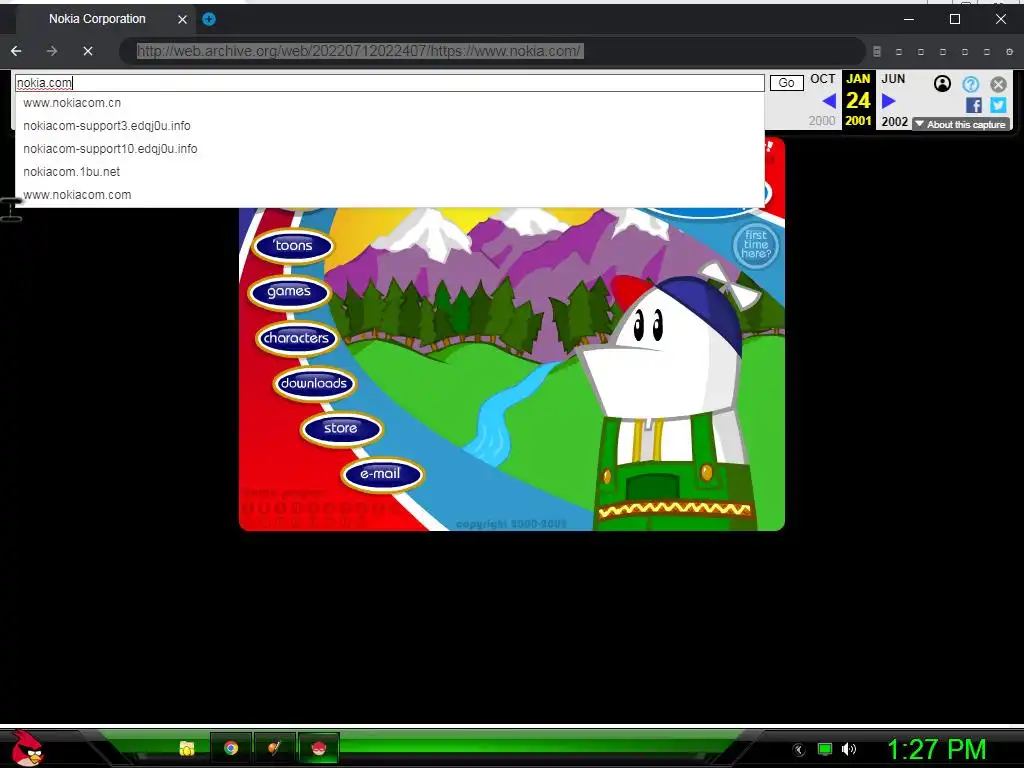Jump to the OCT 2000 capture
Screen dimensions: 1024x768
coord(822,99)
